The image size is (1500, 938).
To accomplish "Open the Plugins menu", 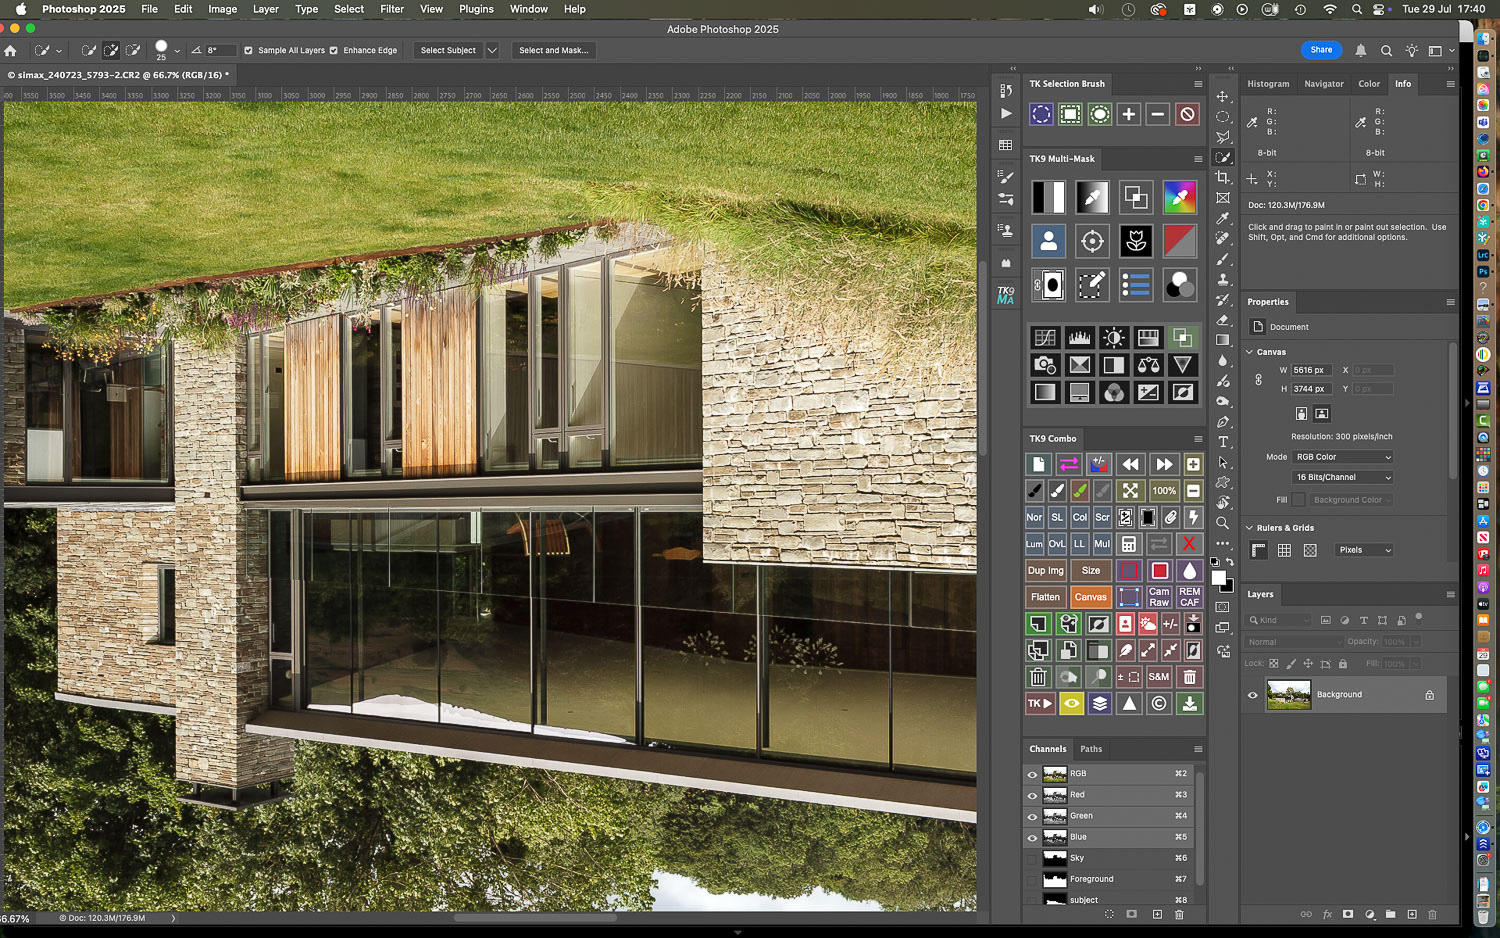I will click(x=476, y=9).
